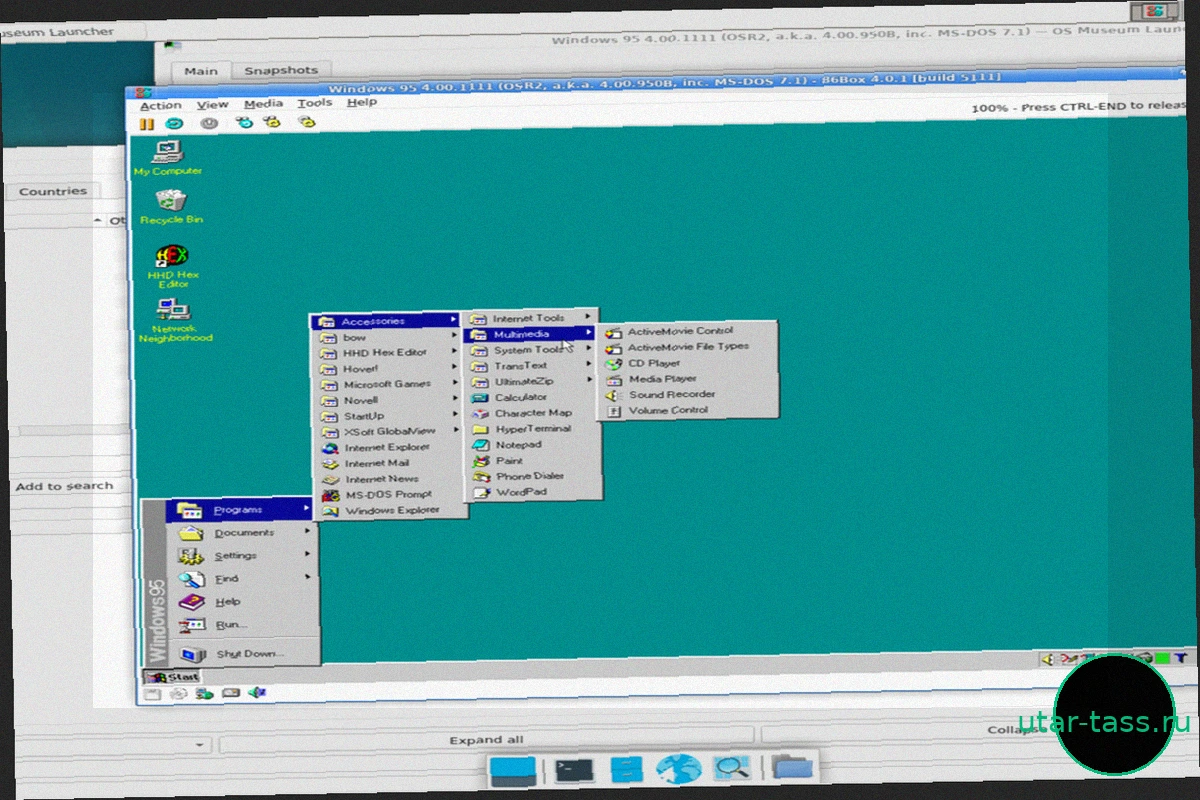Viewport: 1200px width, 800px height.
Task: Click the Internet Explorer icon in Programs
Action: point(329,448)
